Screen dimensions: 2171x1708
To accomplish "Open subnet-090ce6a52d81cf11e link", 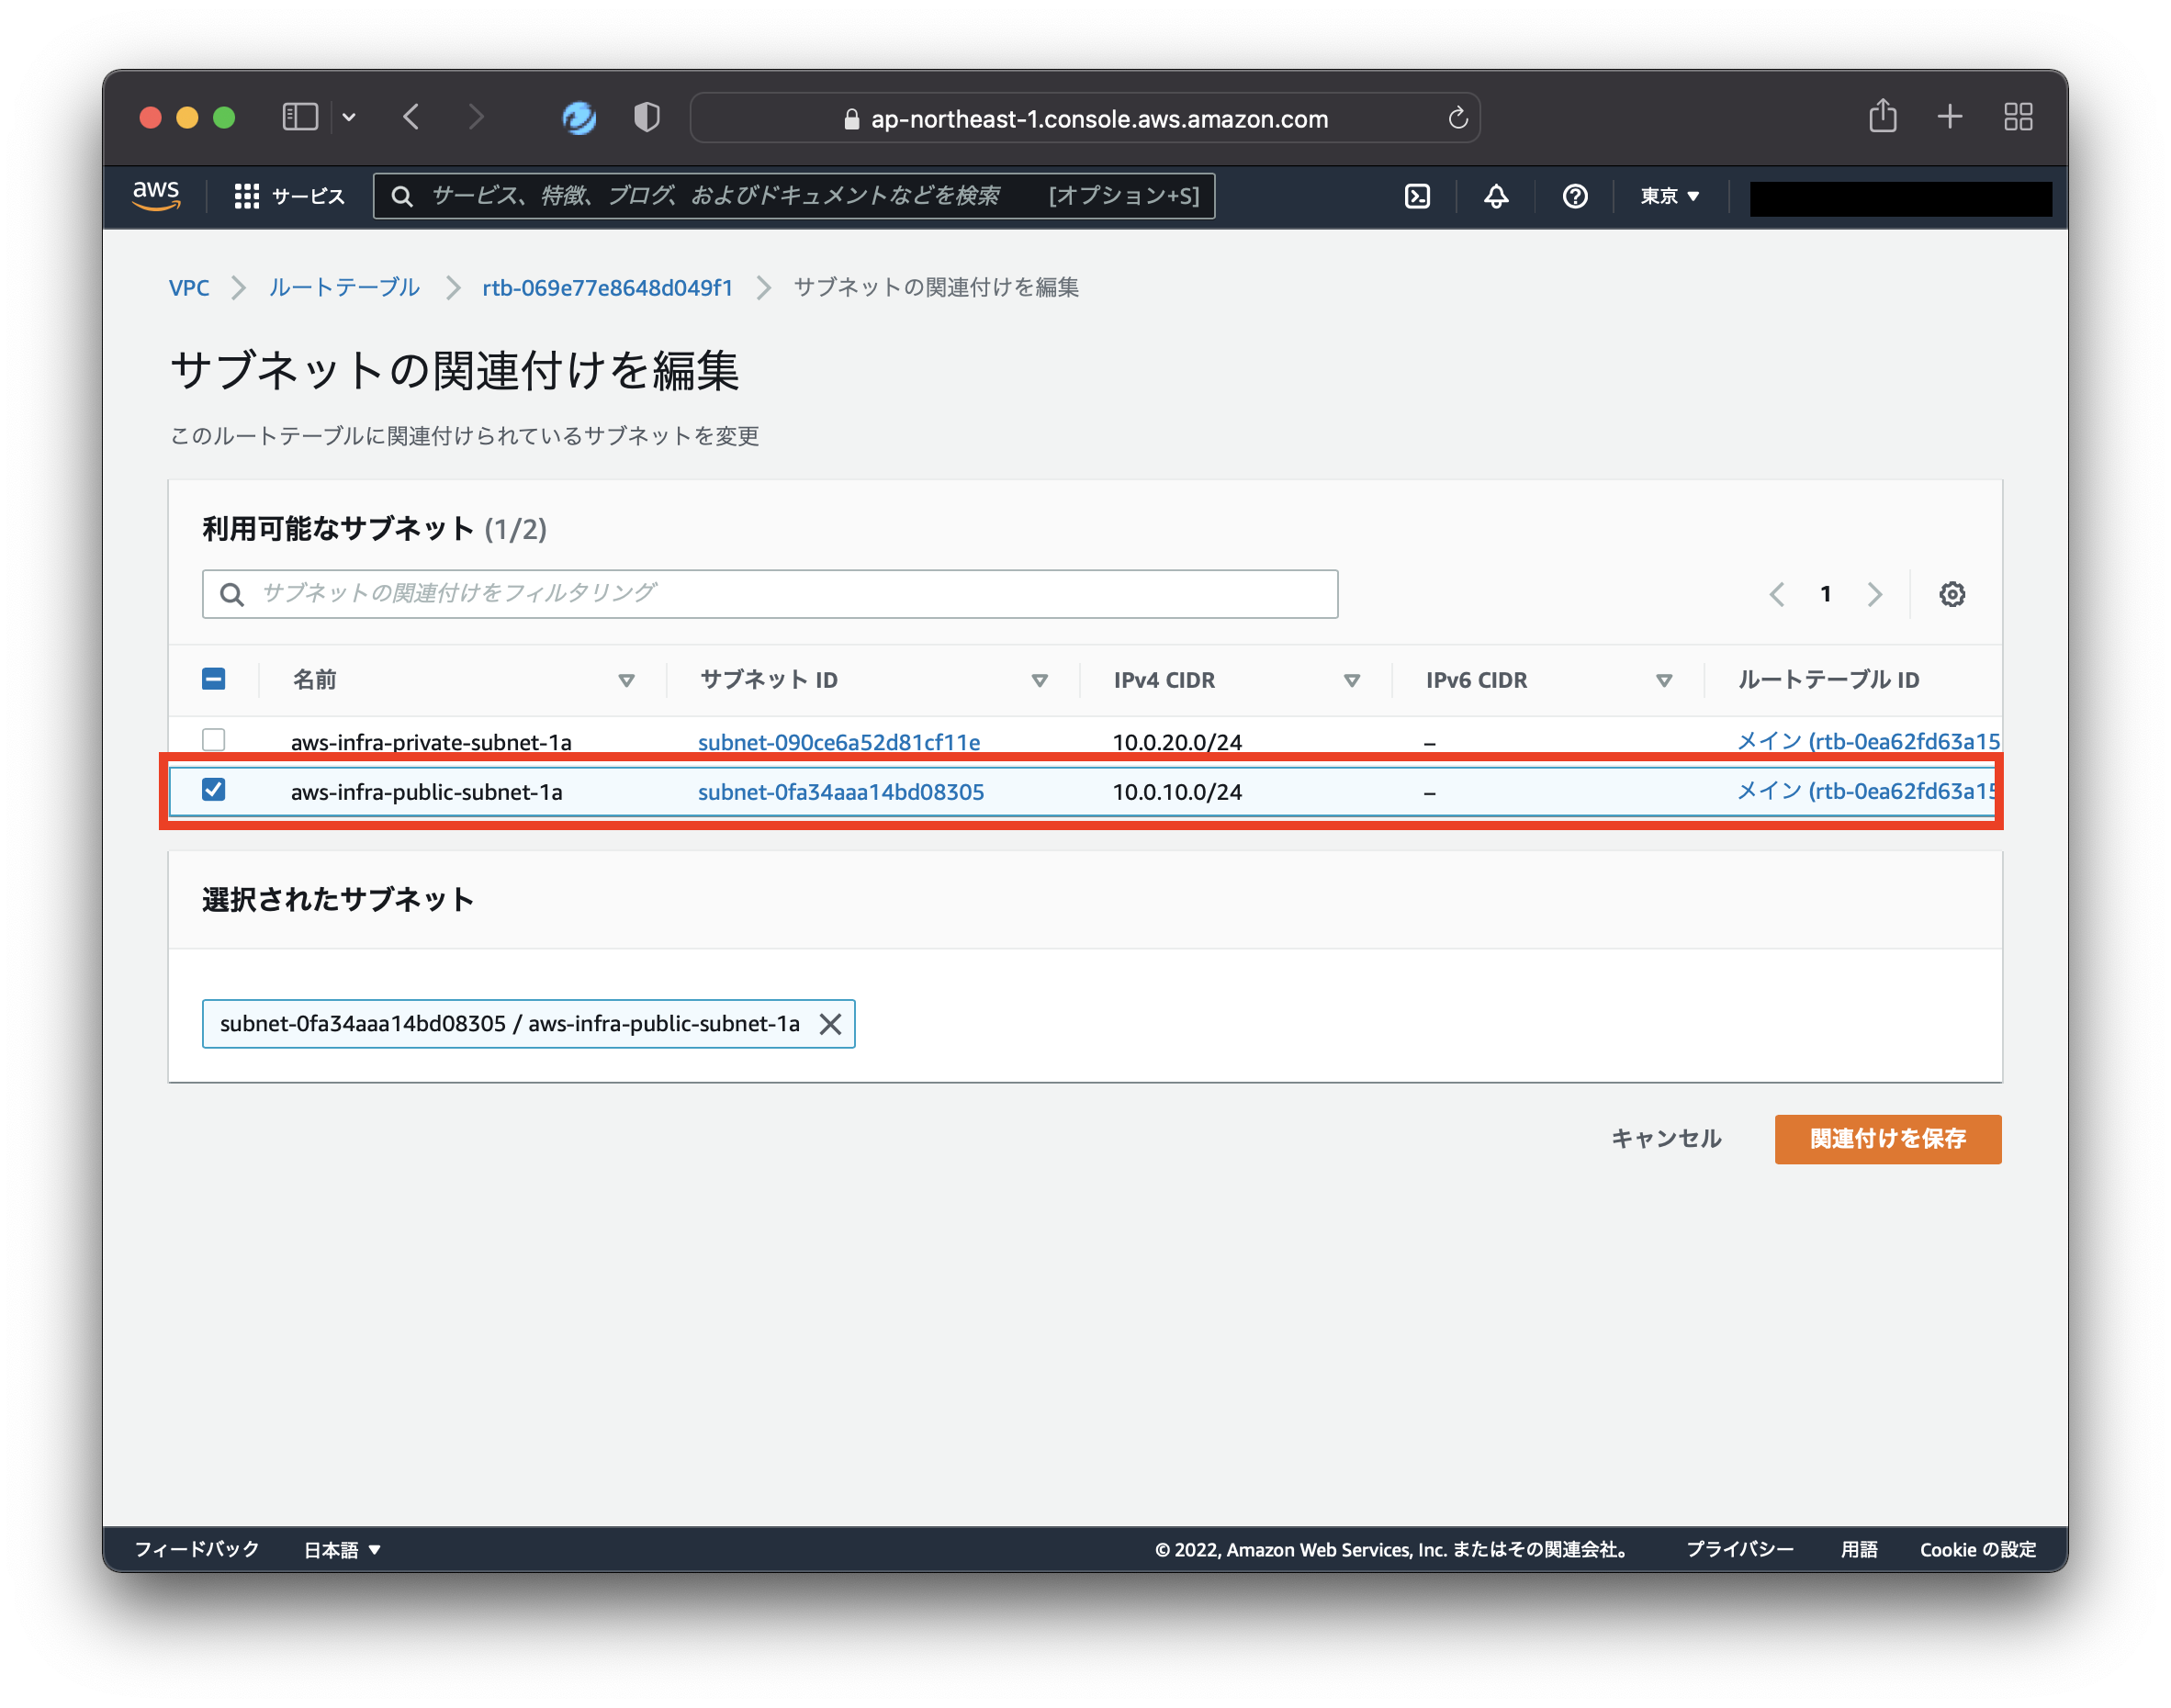I will click(x=838, y=742).
